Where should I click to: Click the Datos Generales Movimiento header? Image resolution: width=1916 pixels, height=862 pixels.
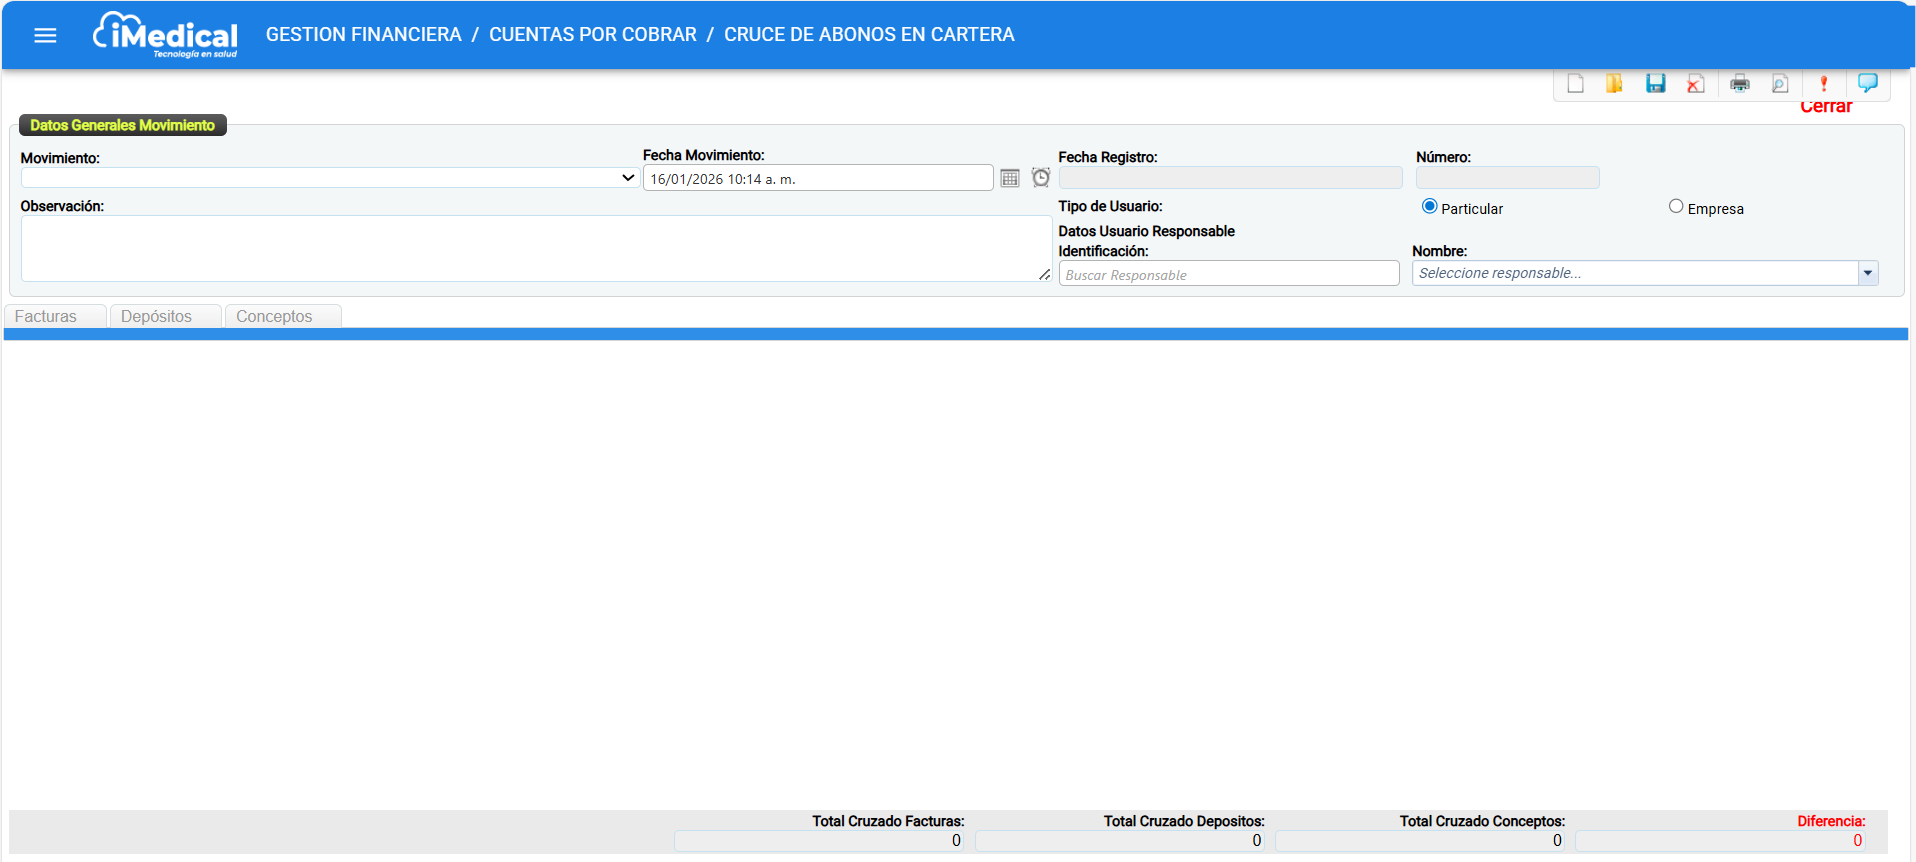pos(123,125)
